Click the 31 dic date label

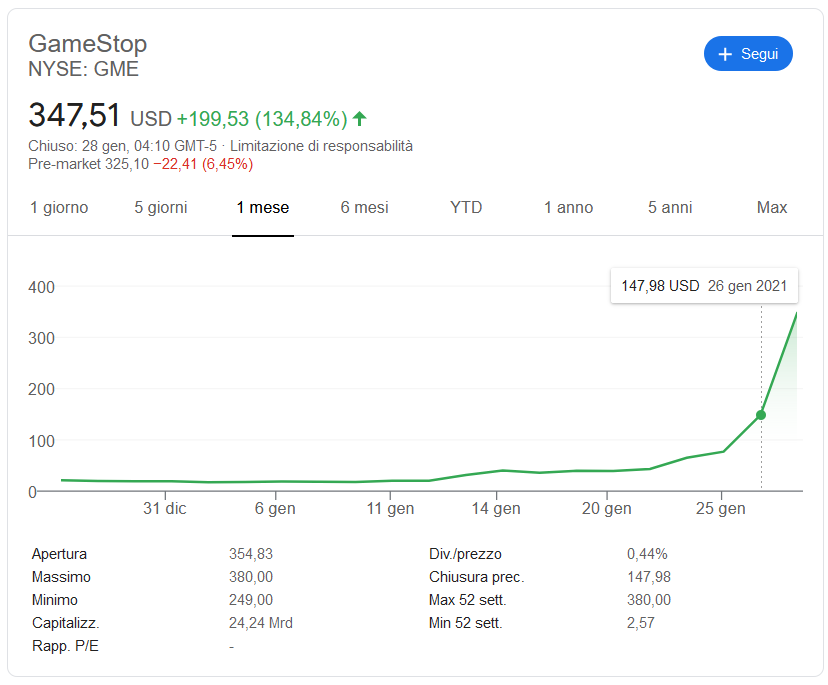tap(164, 509)
